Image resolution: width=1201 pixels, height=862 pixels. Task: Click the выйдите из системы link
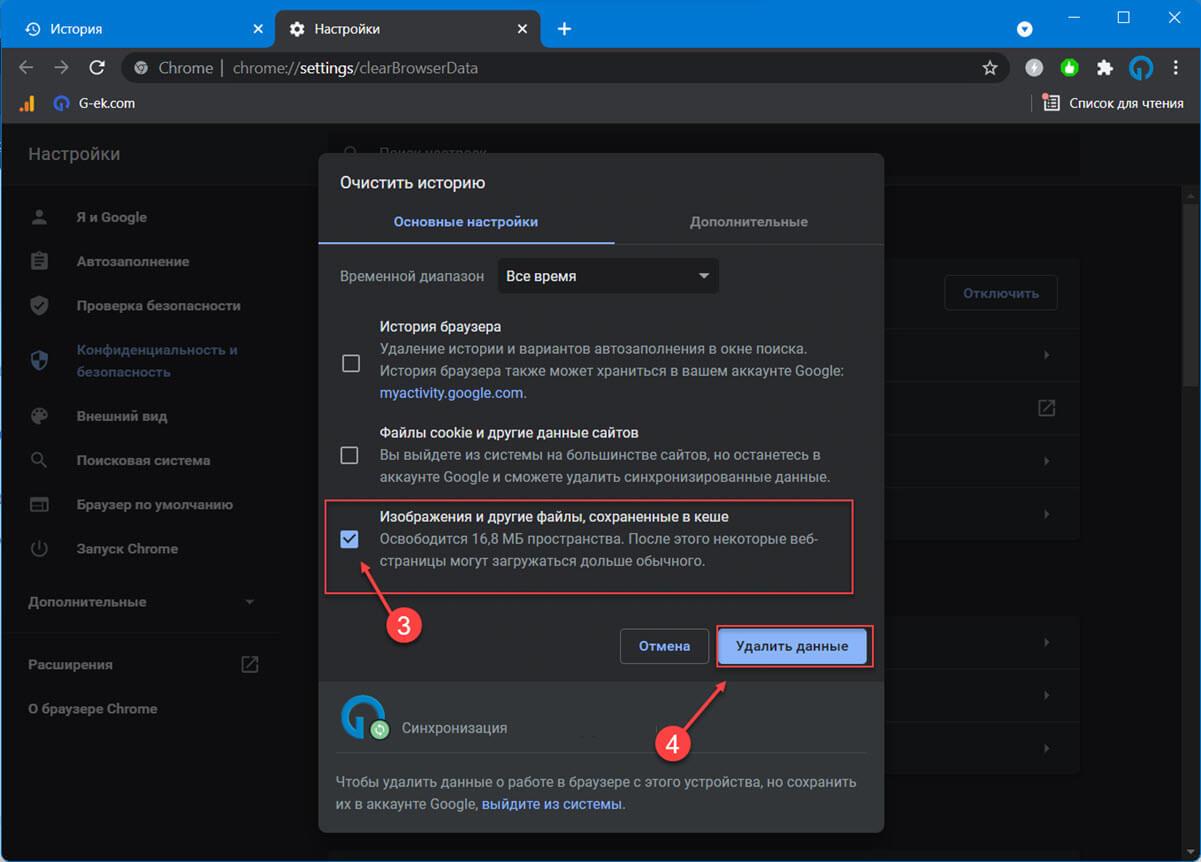(x=552, y=804)
